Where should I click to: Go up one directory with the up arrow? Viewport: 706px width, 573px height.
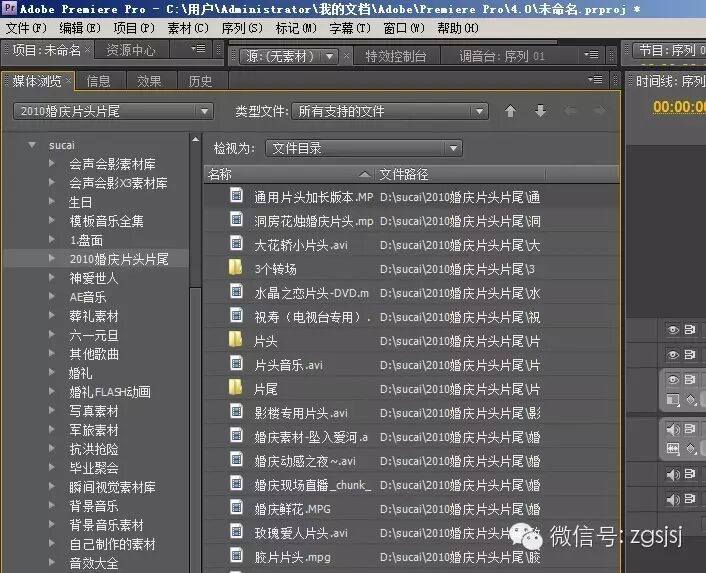pos(510,111)
